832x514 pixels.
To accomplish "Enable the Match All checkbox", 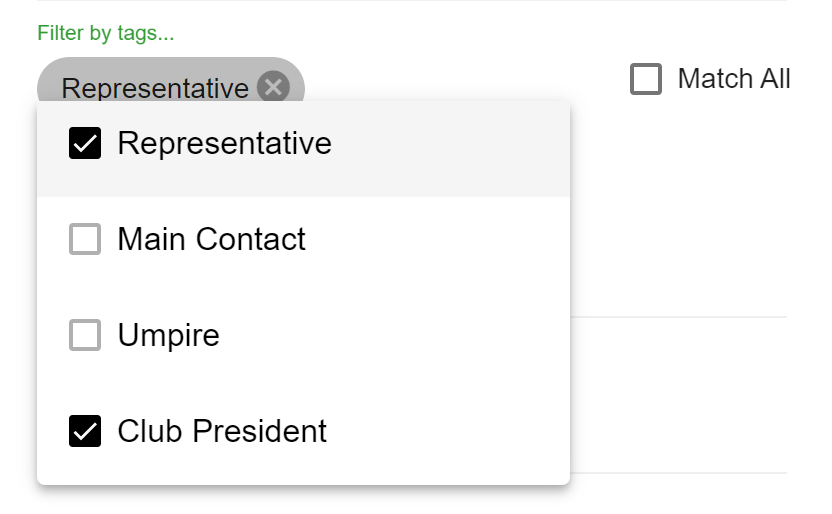I will 646,79.
